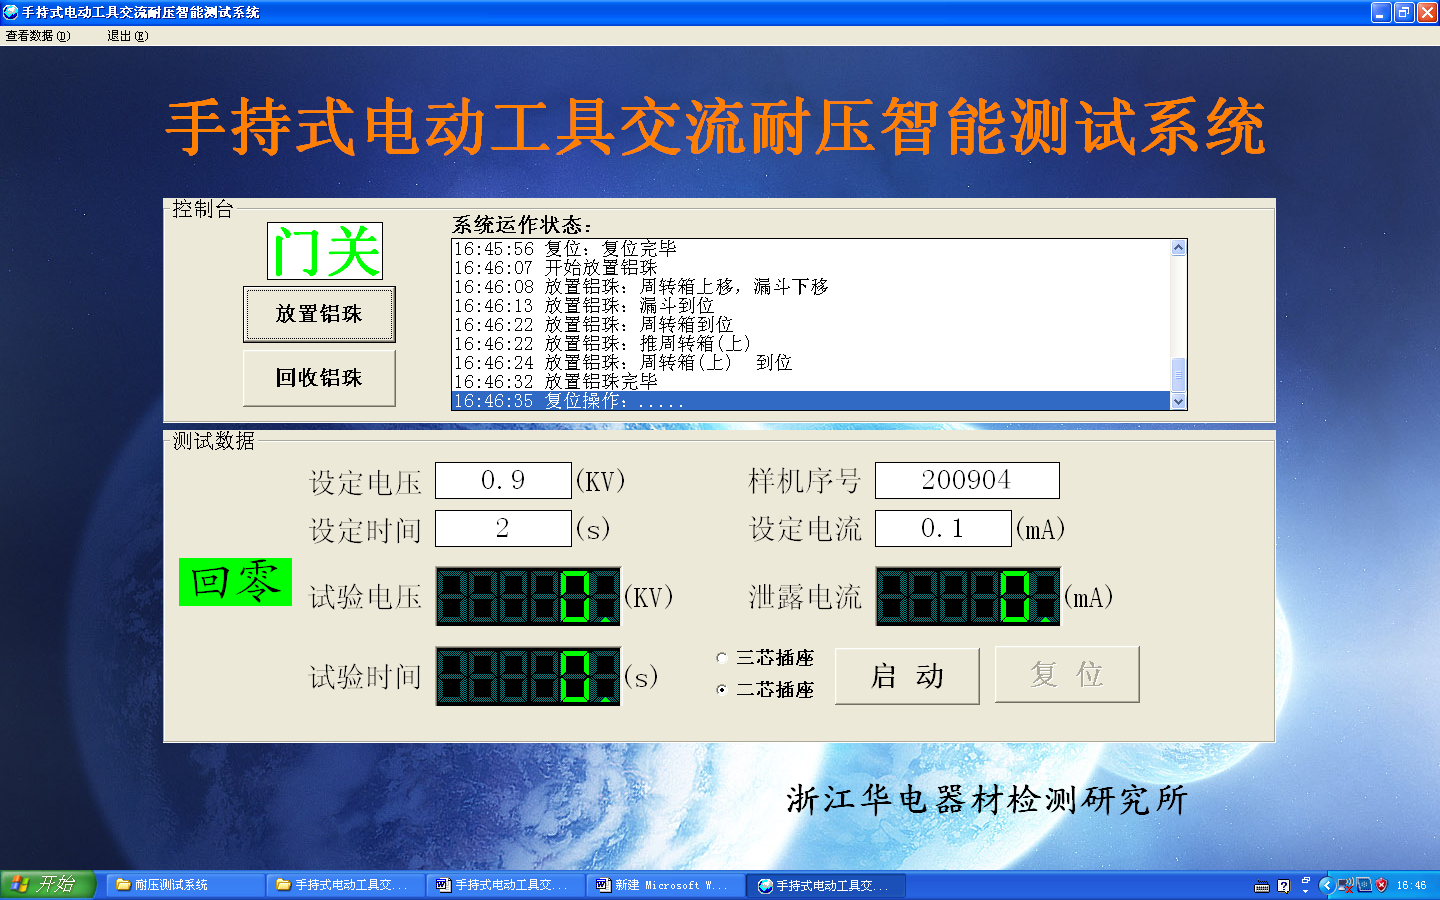
Task: Click the green 回零 status indicator
Action: point(235,582)
